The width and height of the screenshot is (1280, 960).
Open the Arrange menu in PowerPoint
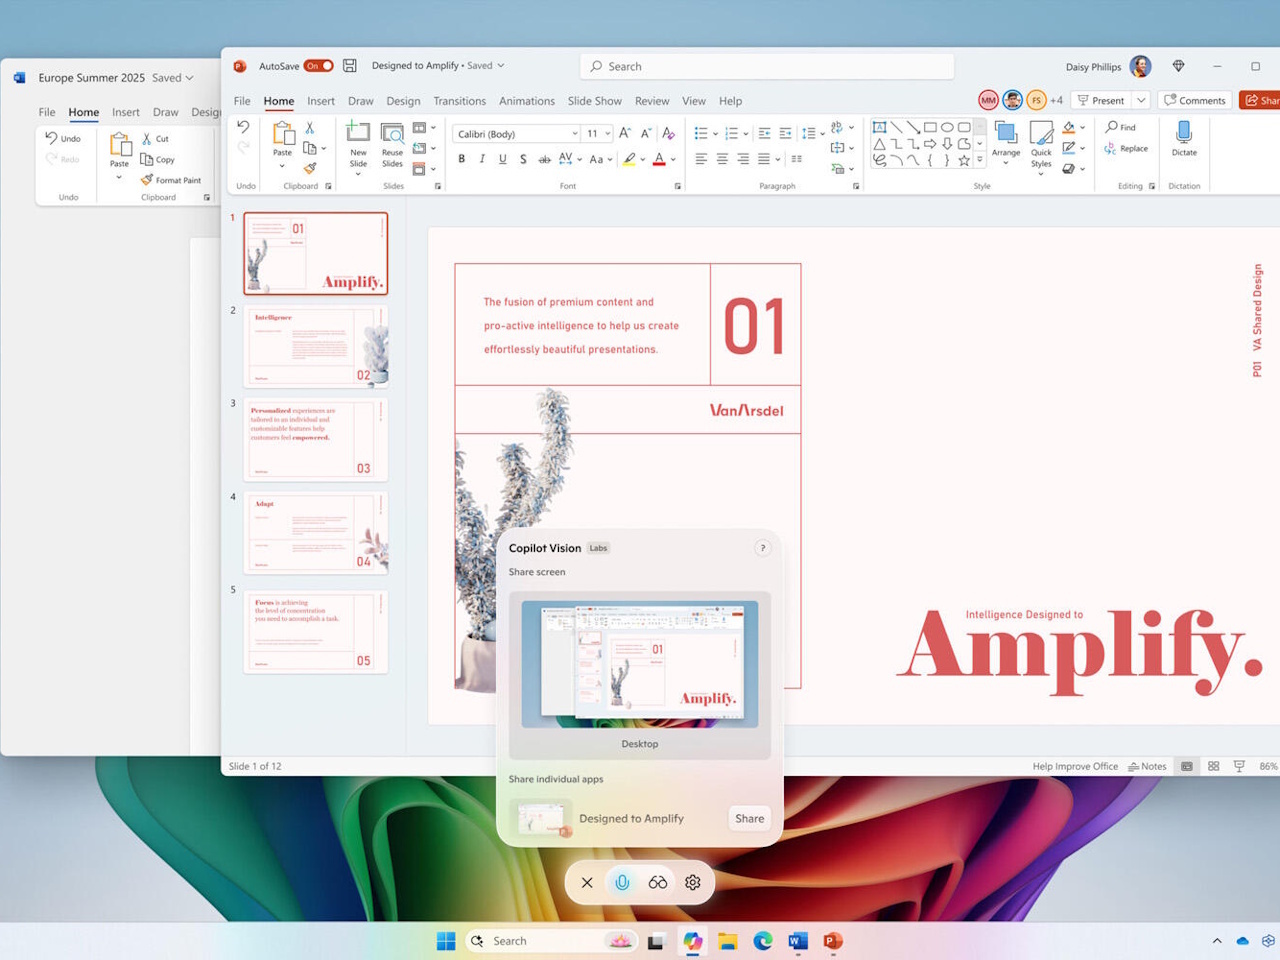point(1006,142)
